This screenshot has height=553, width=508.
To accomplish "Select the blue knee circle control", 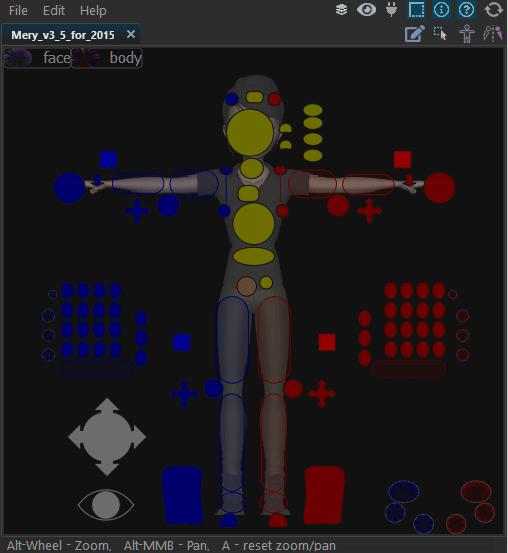I will point(213,389).
